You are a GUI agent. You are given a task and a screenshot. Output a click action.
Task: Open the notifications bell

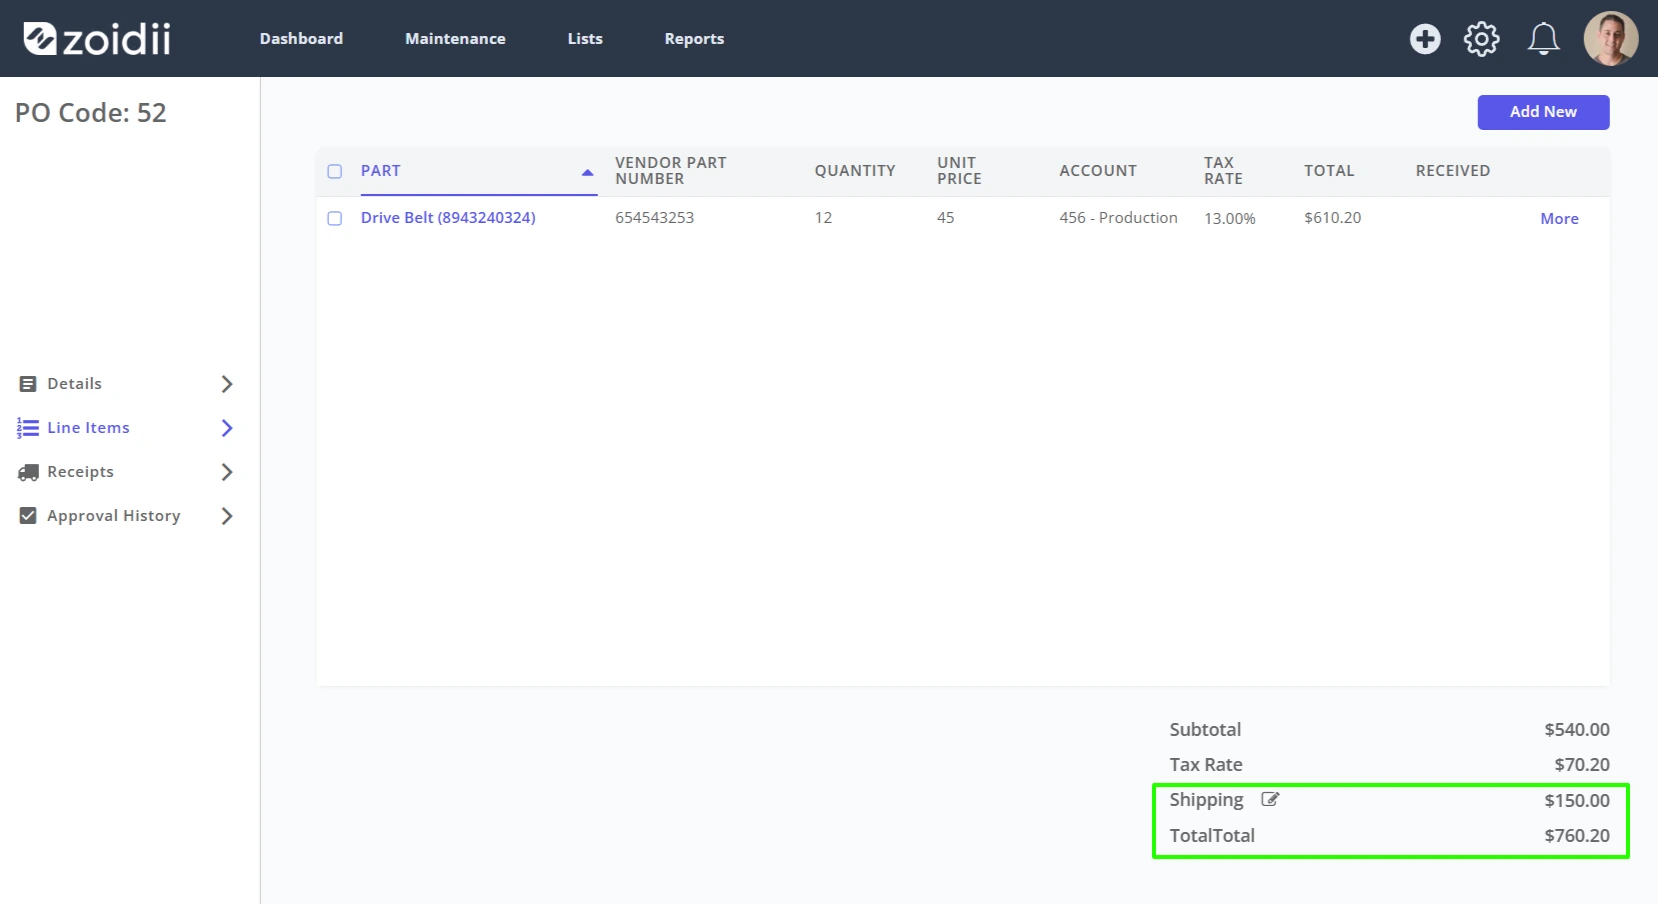click(1544, 39)
